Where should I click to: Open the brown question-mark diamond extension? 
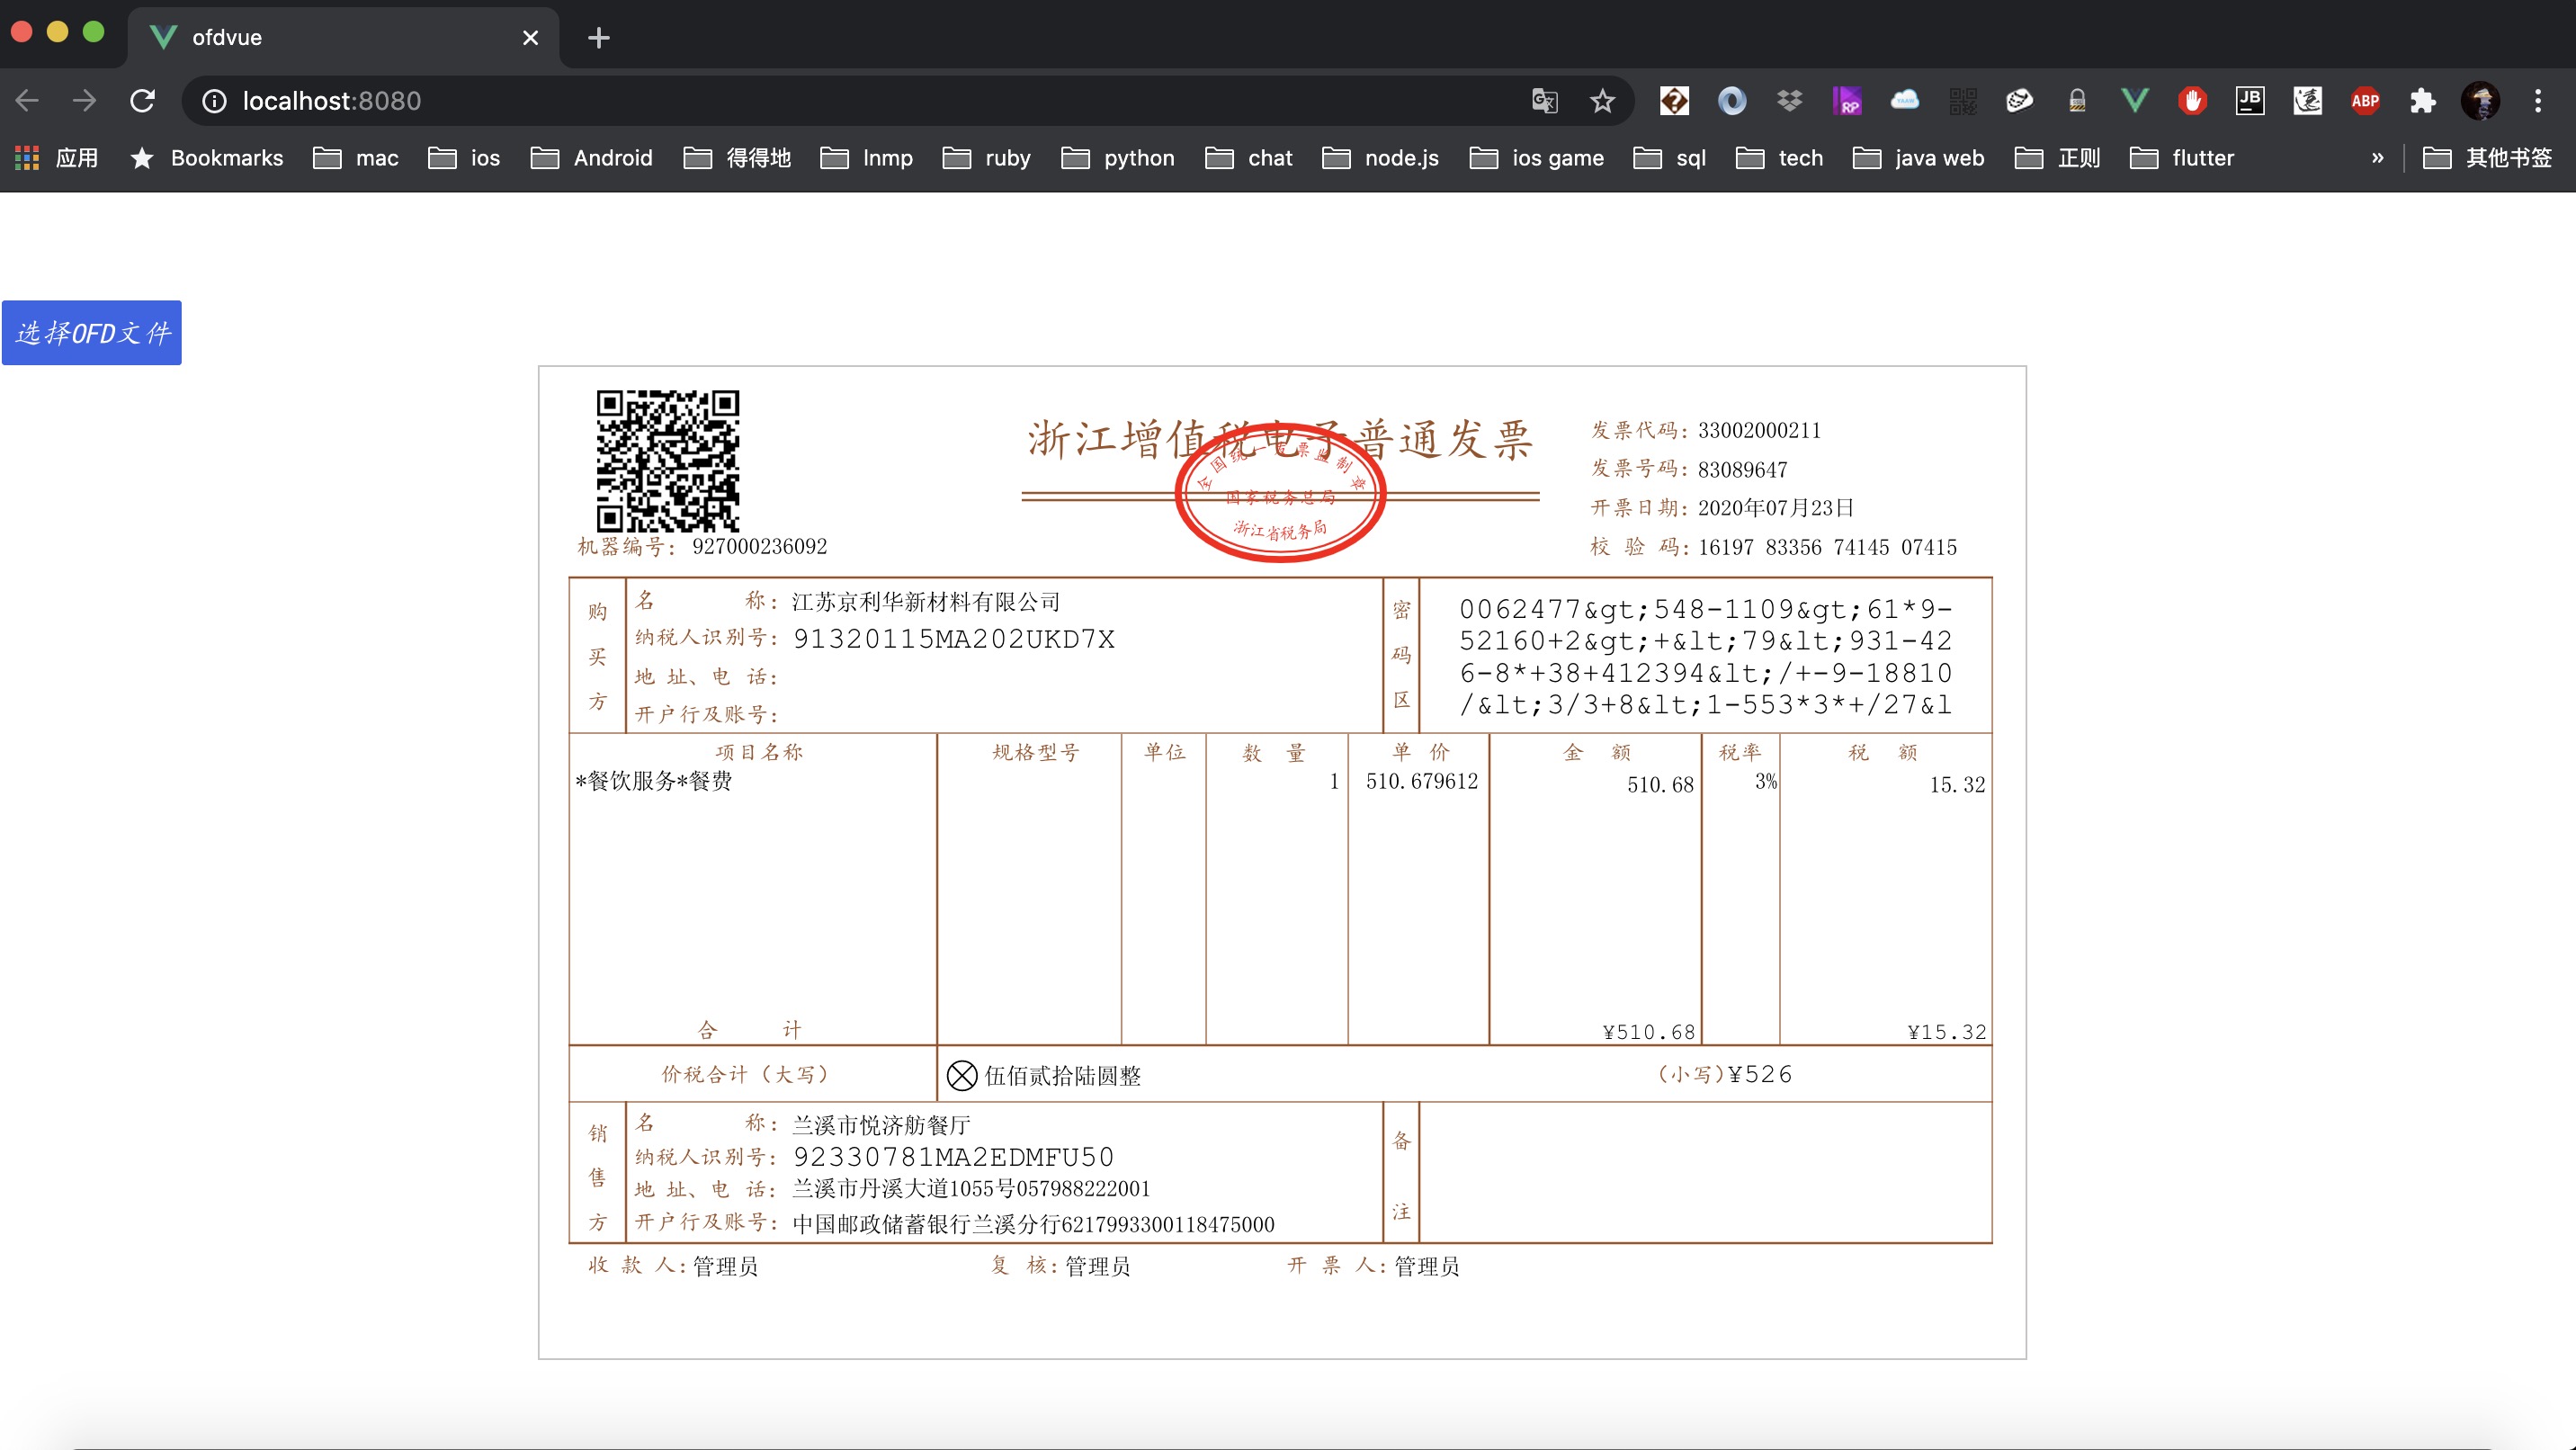pyautogui.click(x=1674, y=100)
